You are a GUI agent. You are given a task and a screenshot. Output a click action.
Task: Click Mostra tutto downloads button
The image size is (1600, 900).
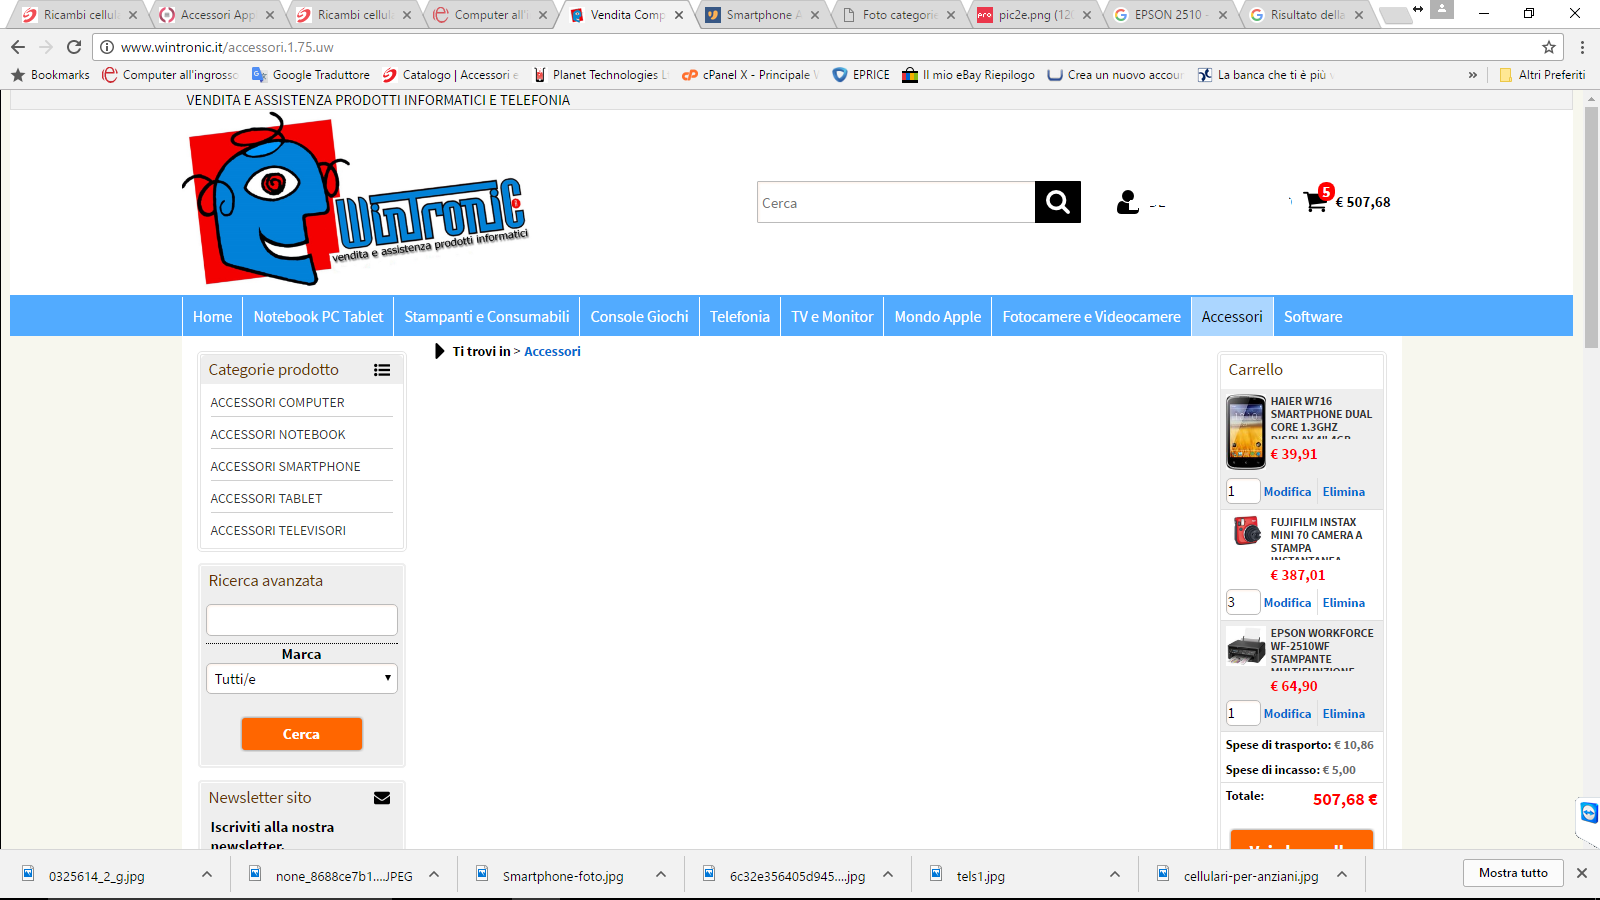[x=1513, y=873]
